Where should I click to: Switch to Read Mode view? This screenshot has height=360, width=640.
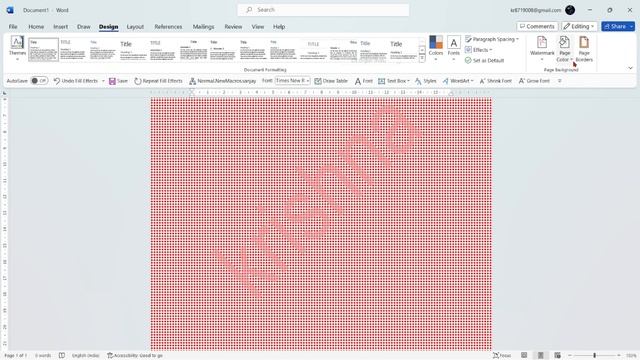tap(524, 356)
